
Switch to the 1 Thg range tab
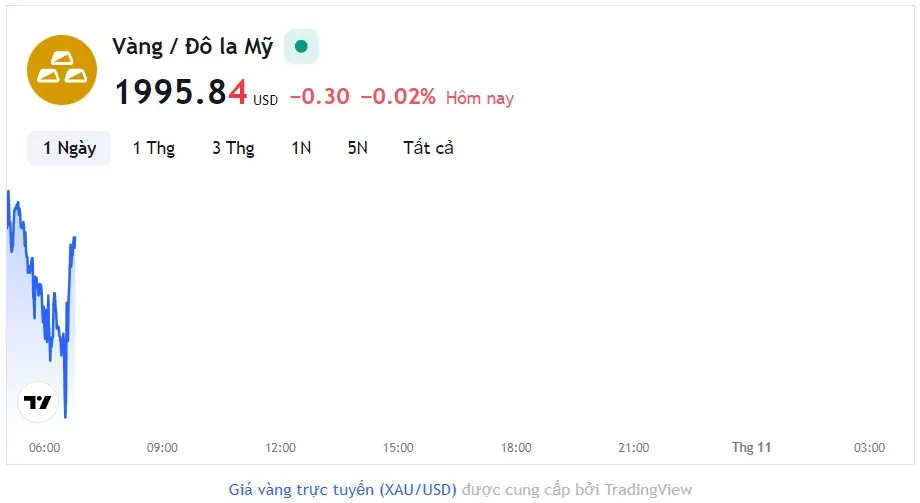pyautogui.click(x=154, y=148)
